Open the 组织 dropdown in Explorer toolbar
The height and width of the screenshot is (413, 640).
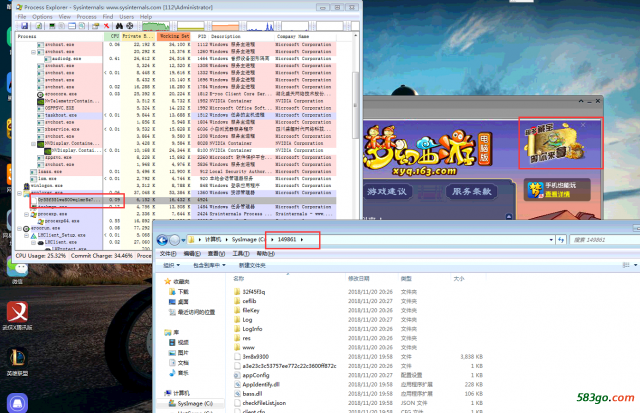(171, 265)
